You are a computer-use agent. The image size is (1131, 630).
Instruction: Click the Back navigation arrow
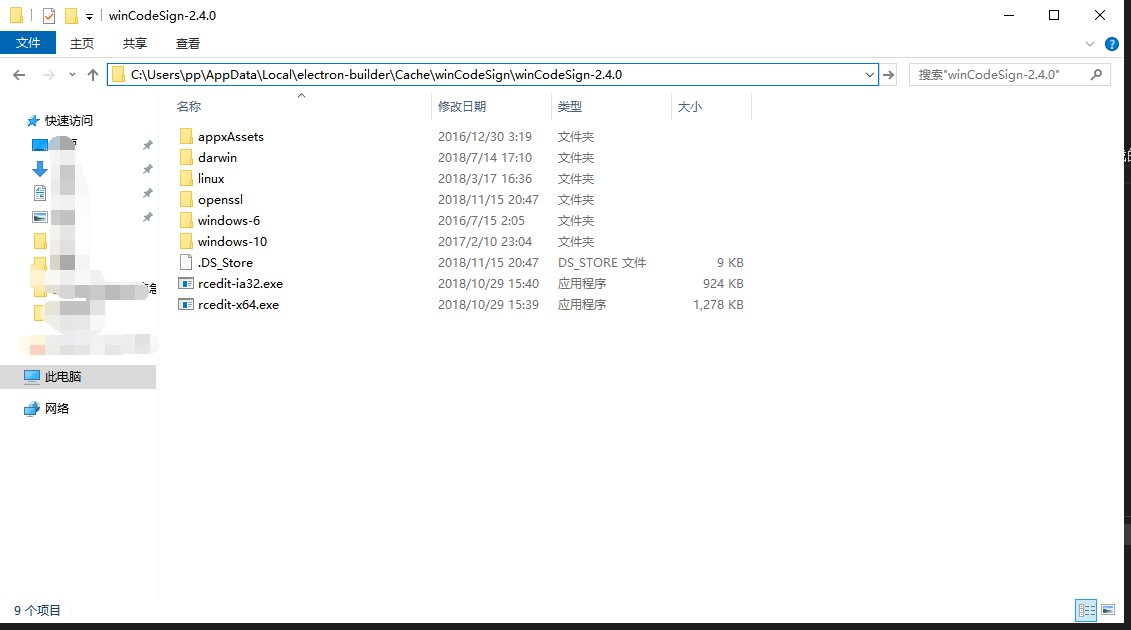[x=20, y=75]
